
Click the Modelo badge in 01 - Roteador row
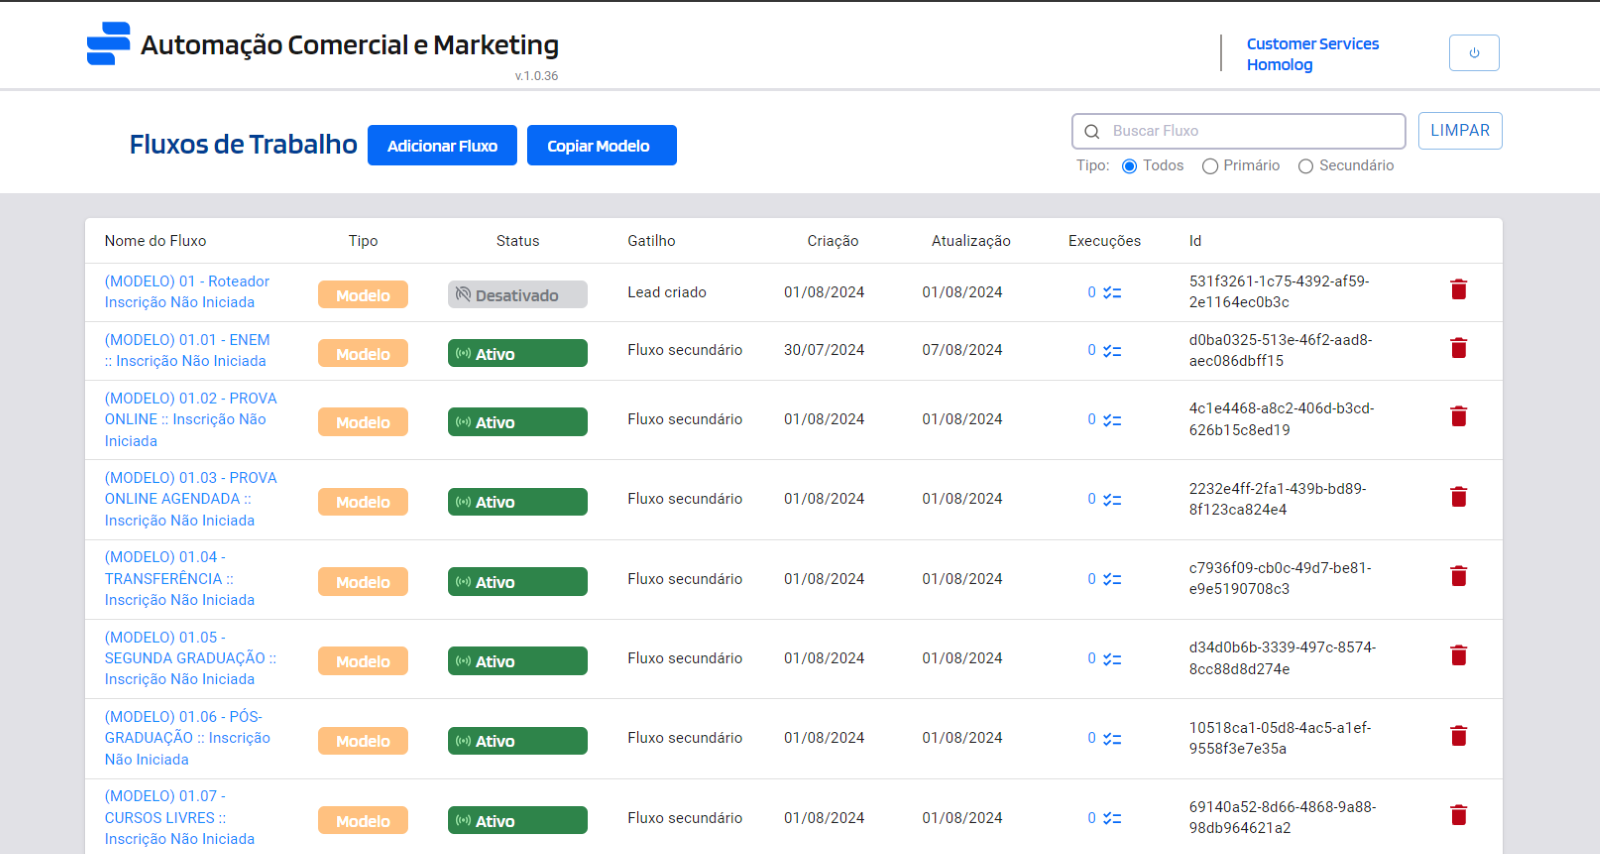point(363,295)
